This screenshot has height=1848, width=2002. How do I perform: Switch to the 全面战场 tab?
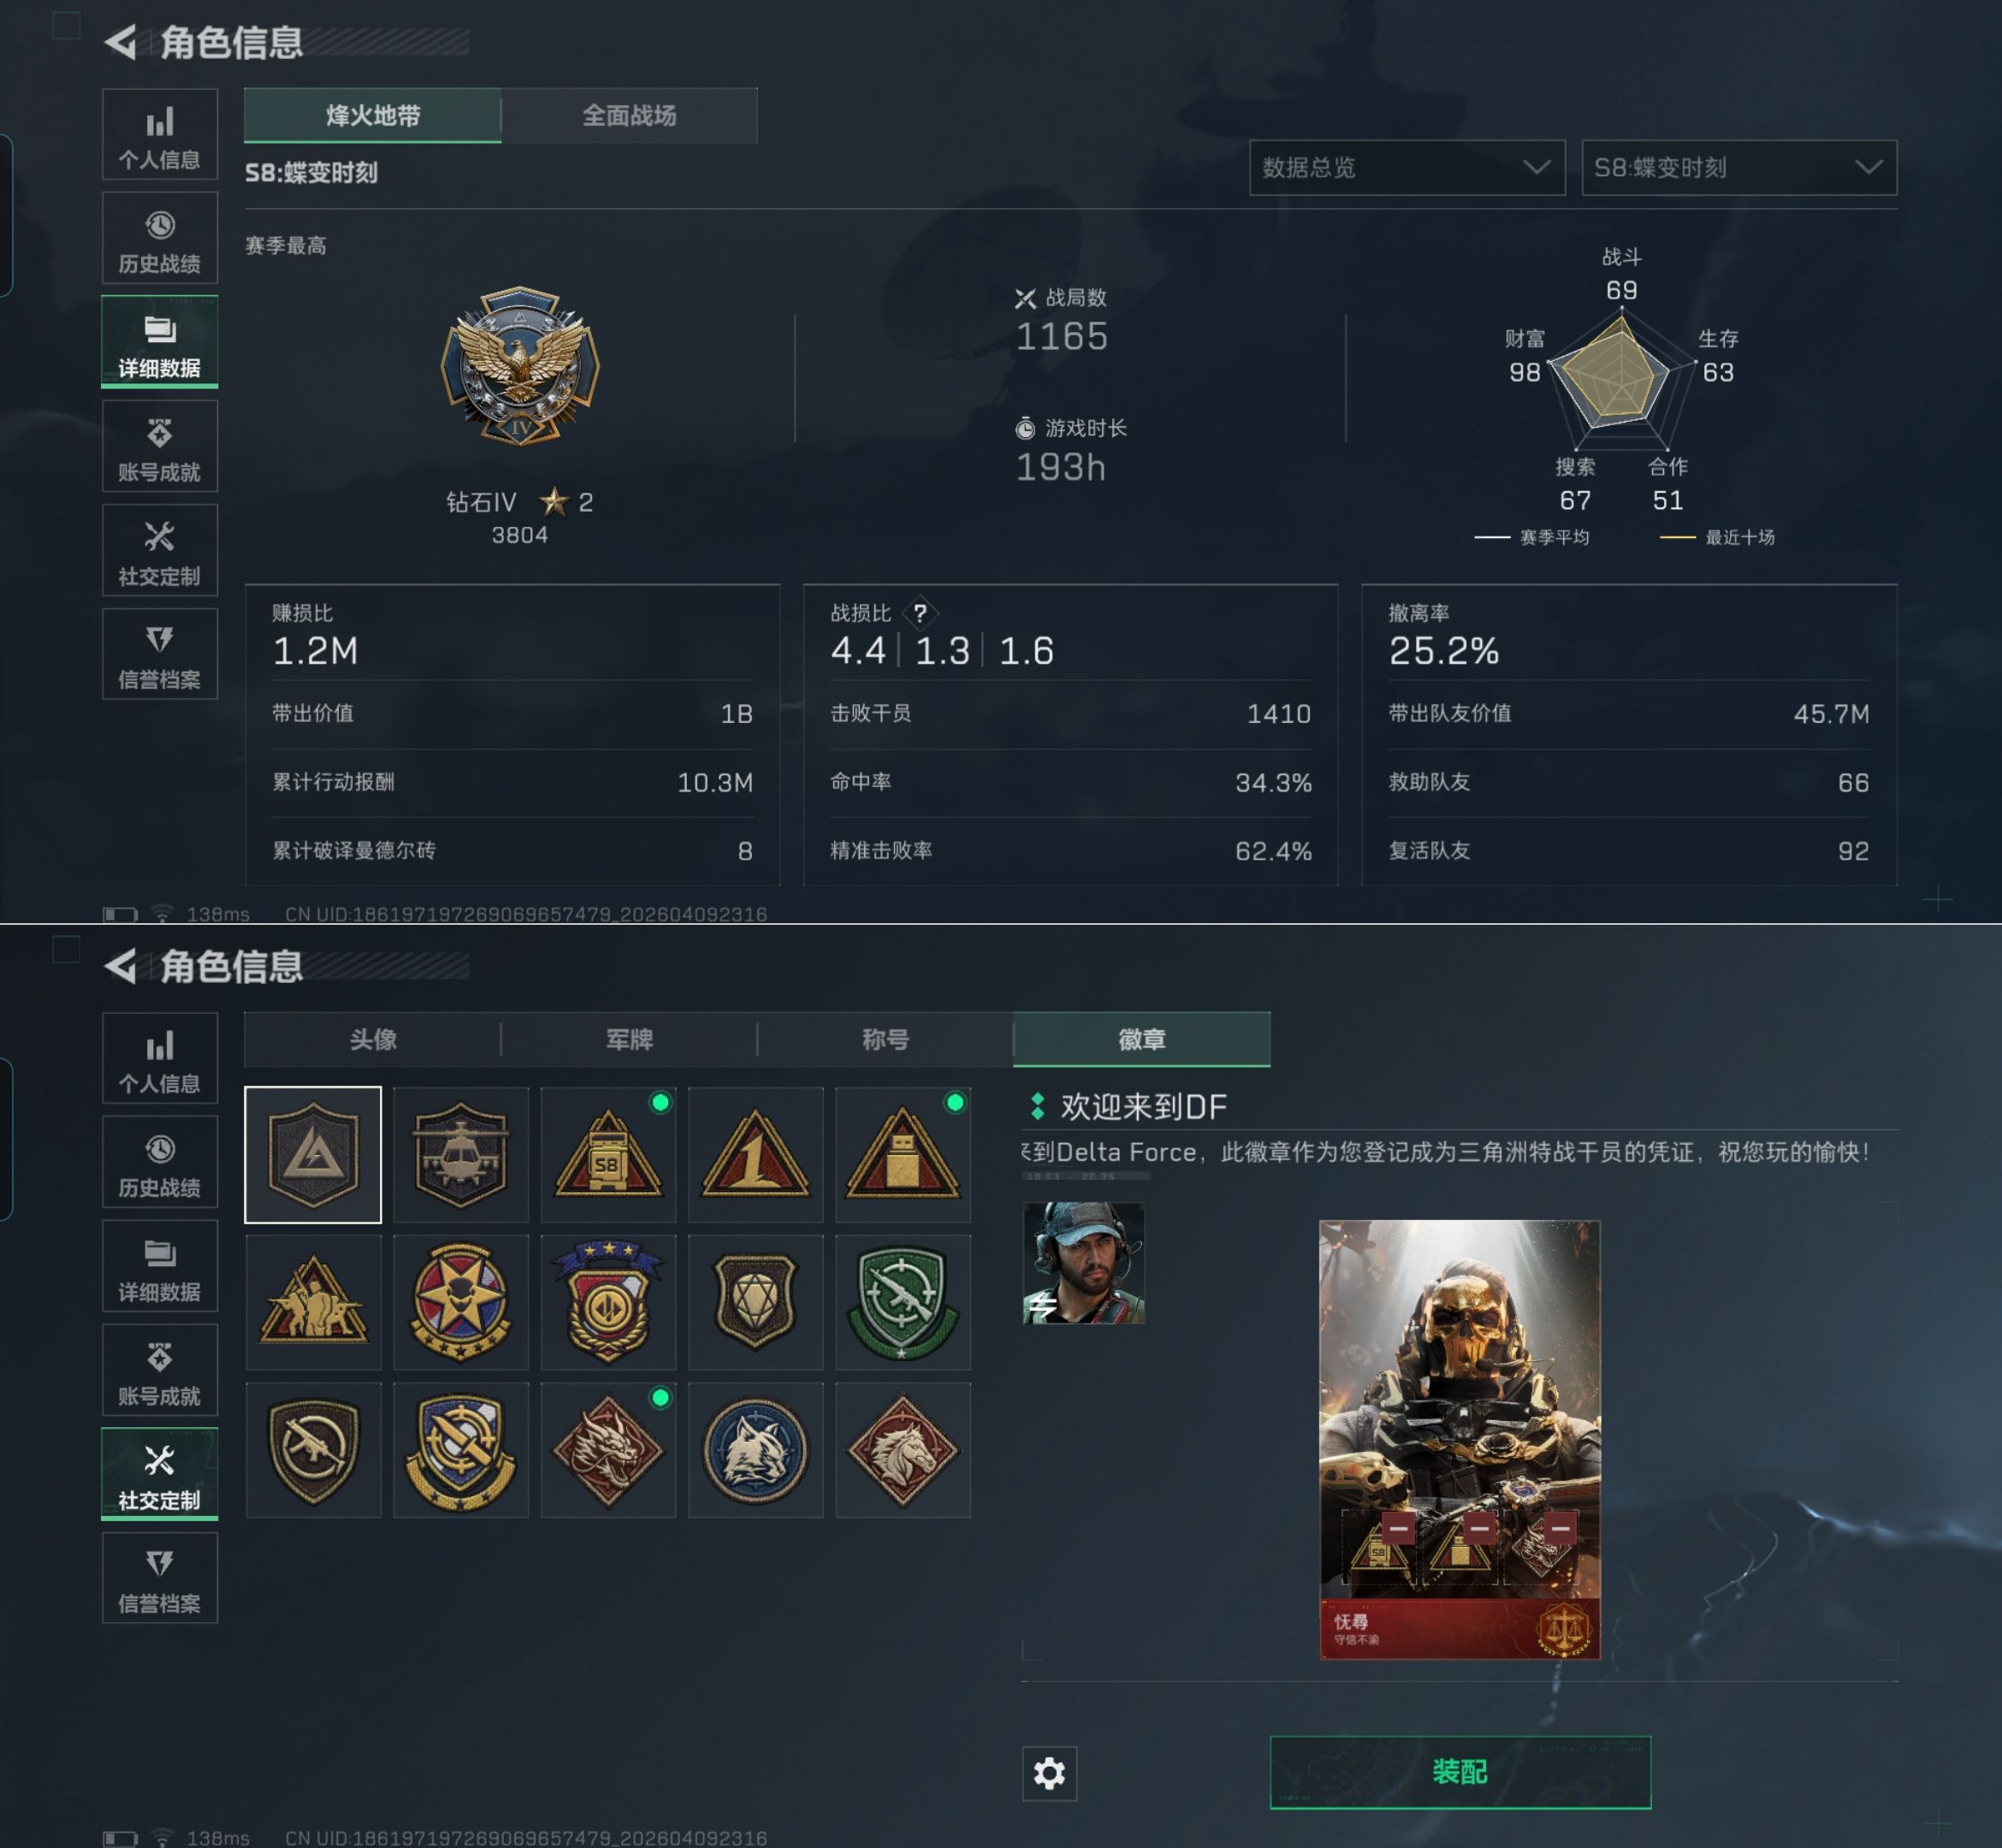[629, 115]
